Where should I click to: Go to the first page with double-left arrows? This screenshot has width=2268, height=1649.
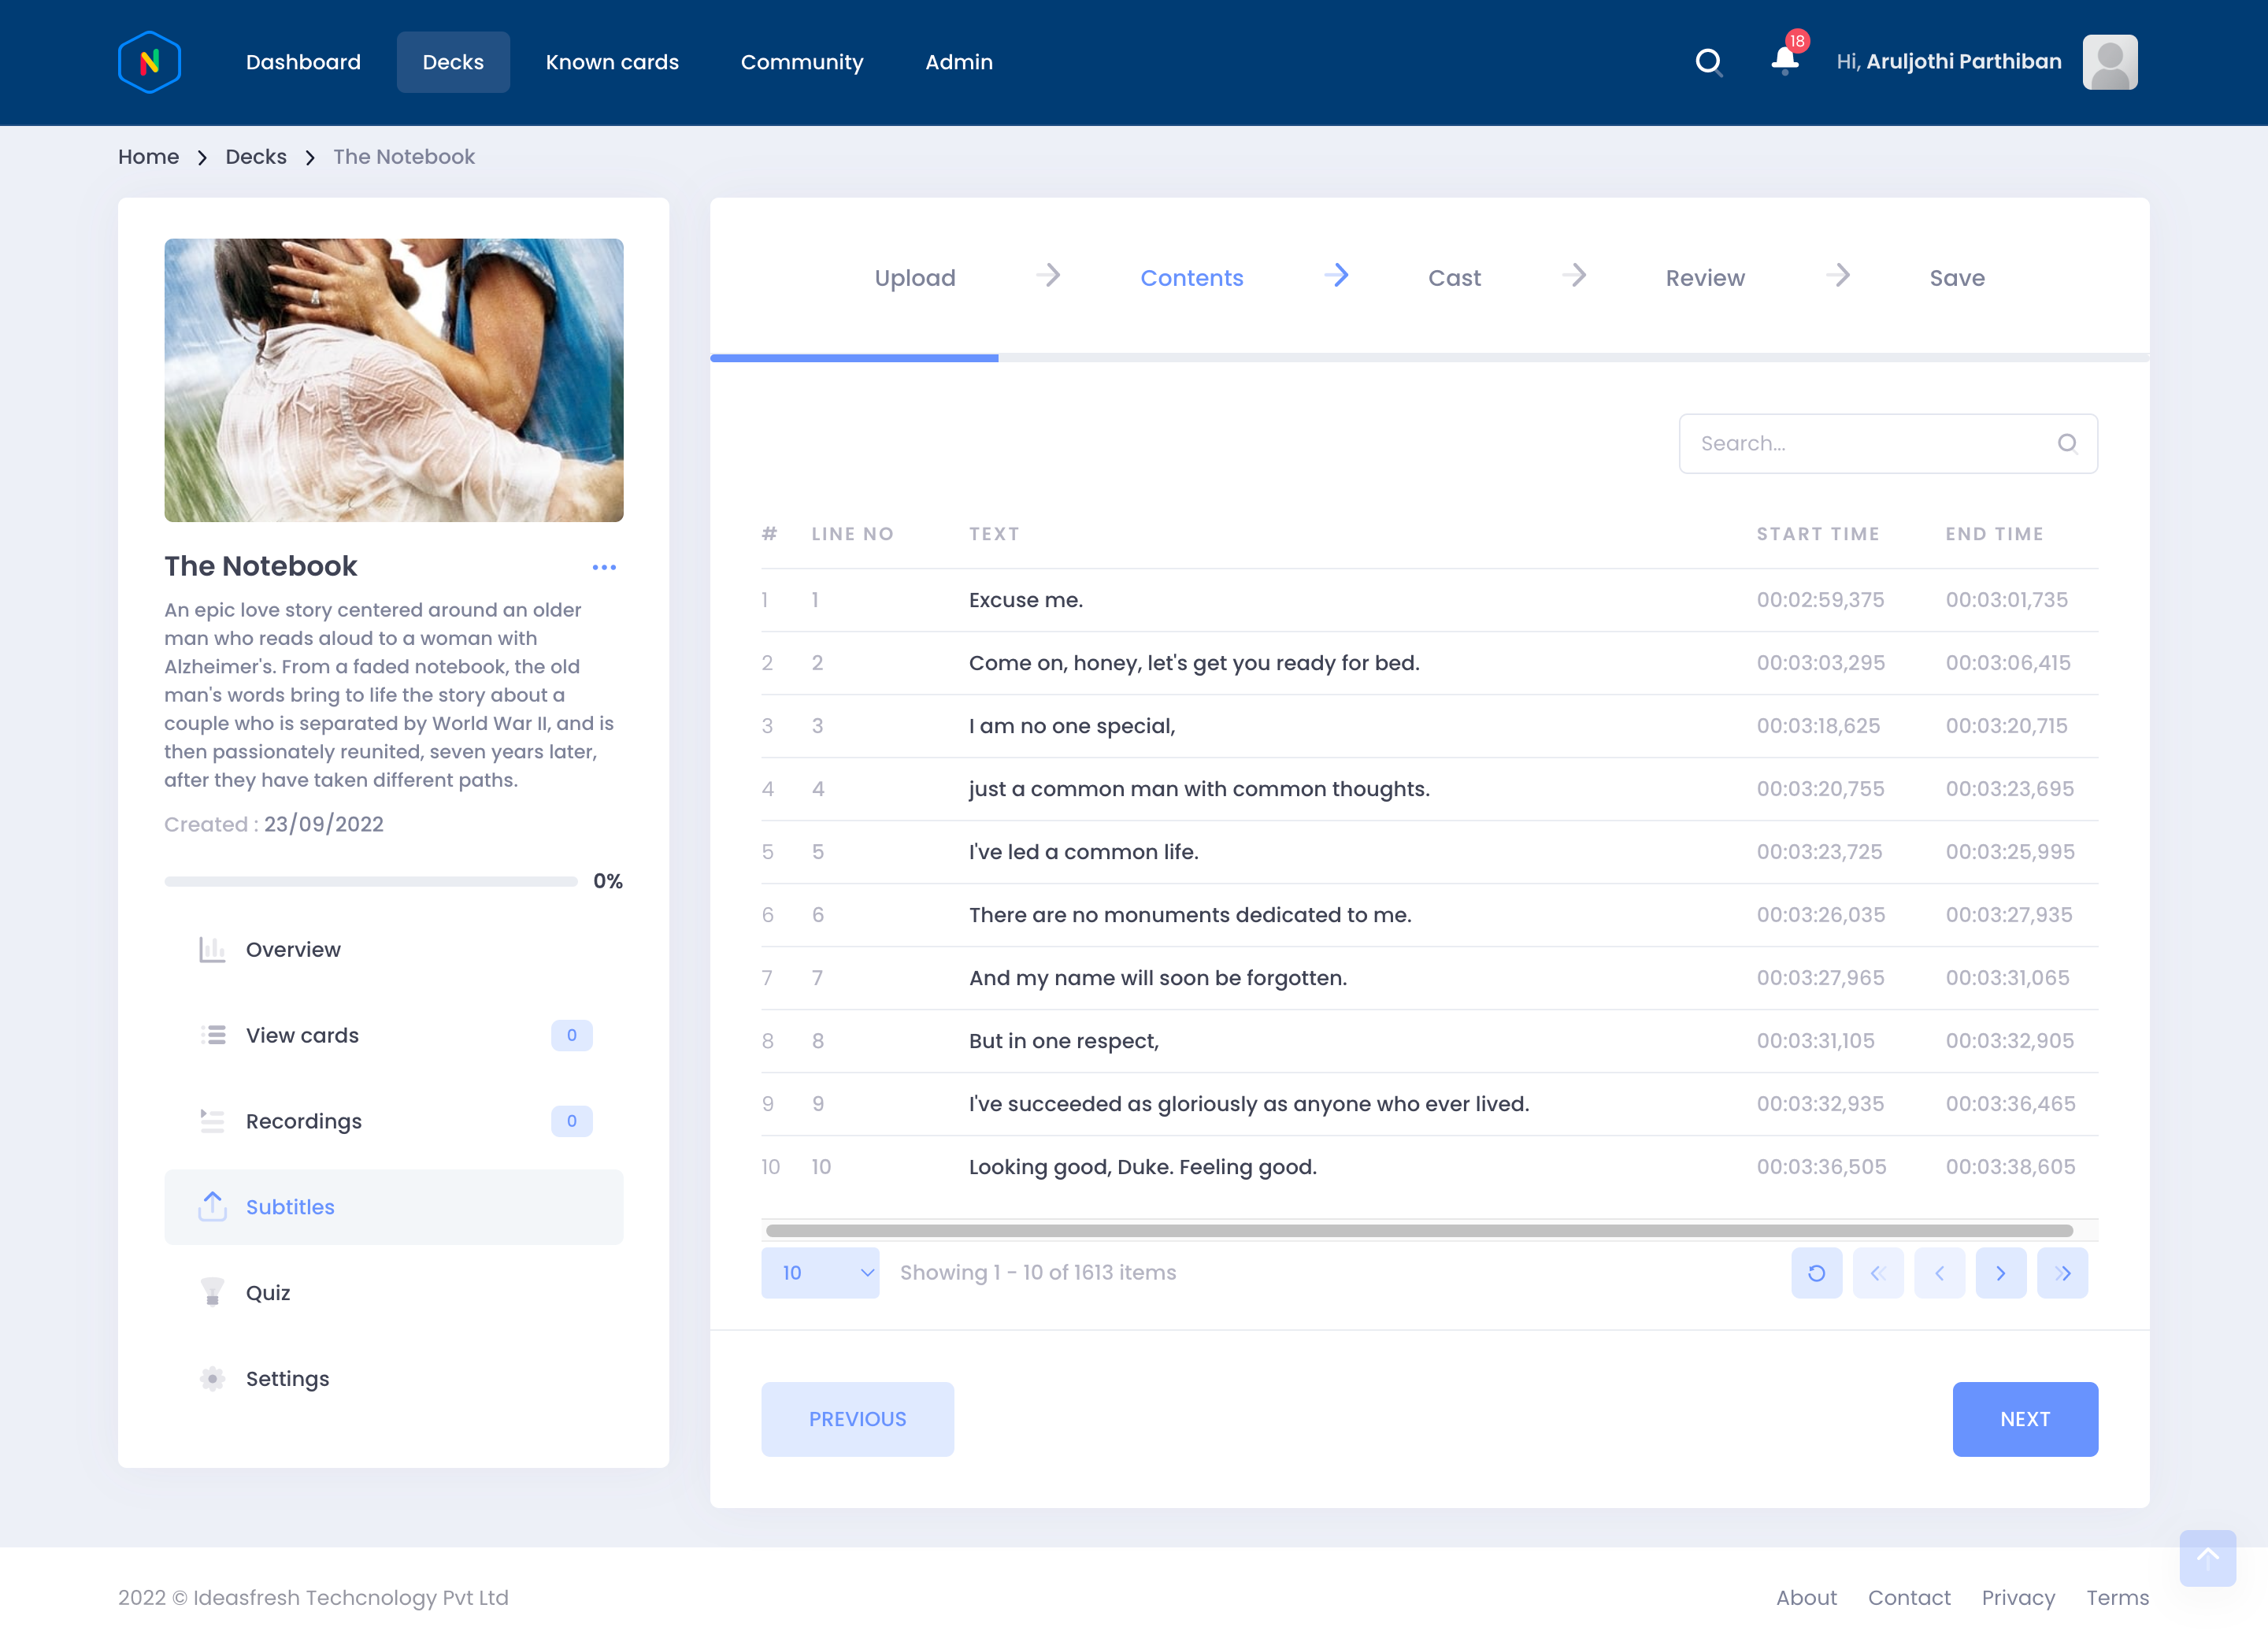pos(1878,1273)
